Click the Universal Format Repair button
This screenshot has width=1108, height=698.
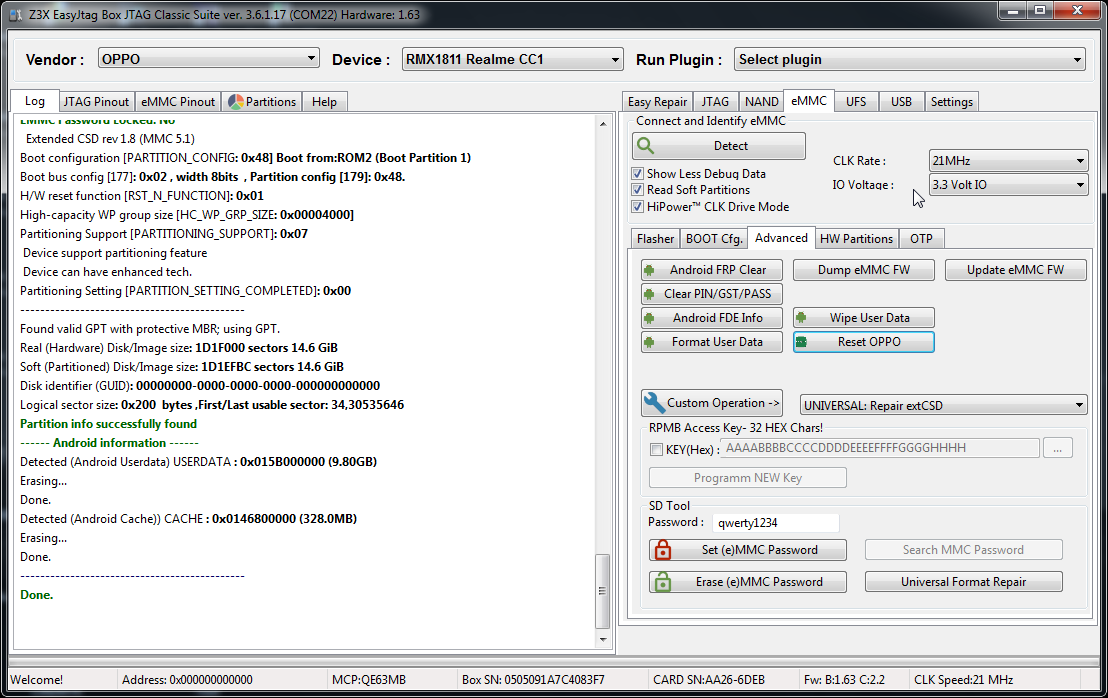[x=963, y=582]
